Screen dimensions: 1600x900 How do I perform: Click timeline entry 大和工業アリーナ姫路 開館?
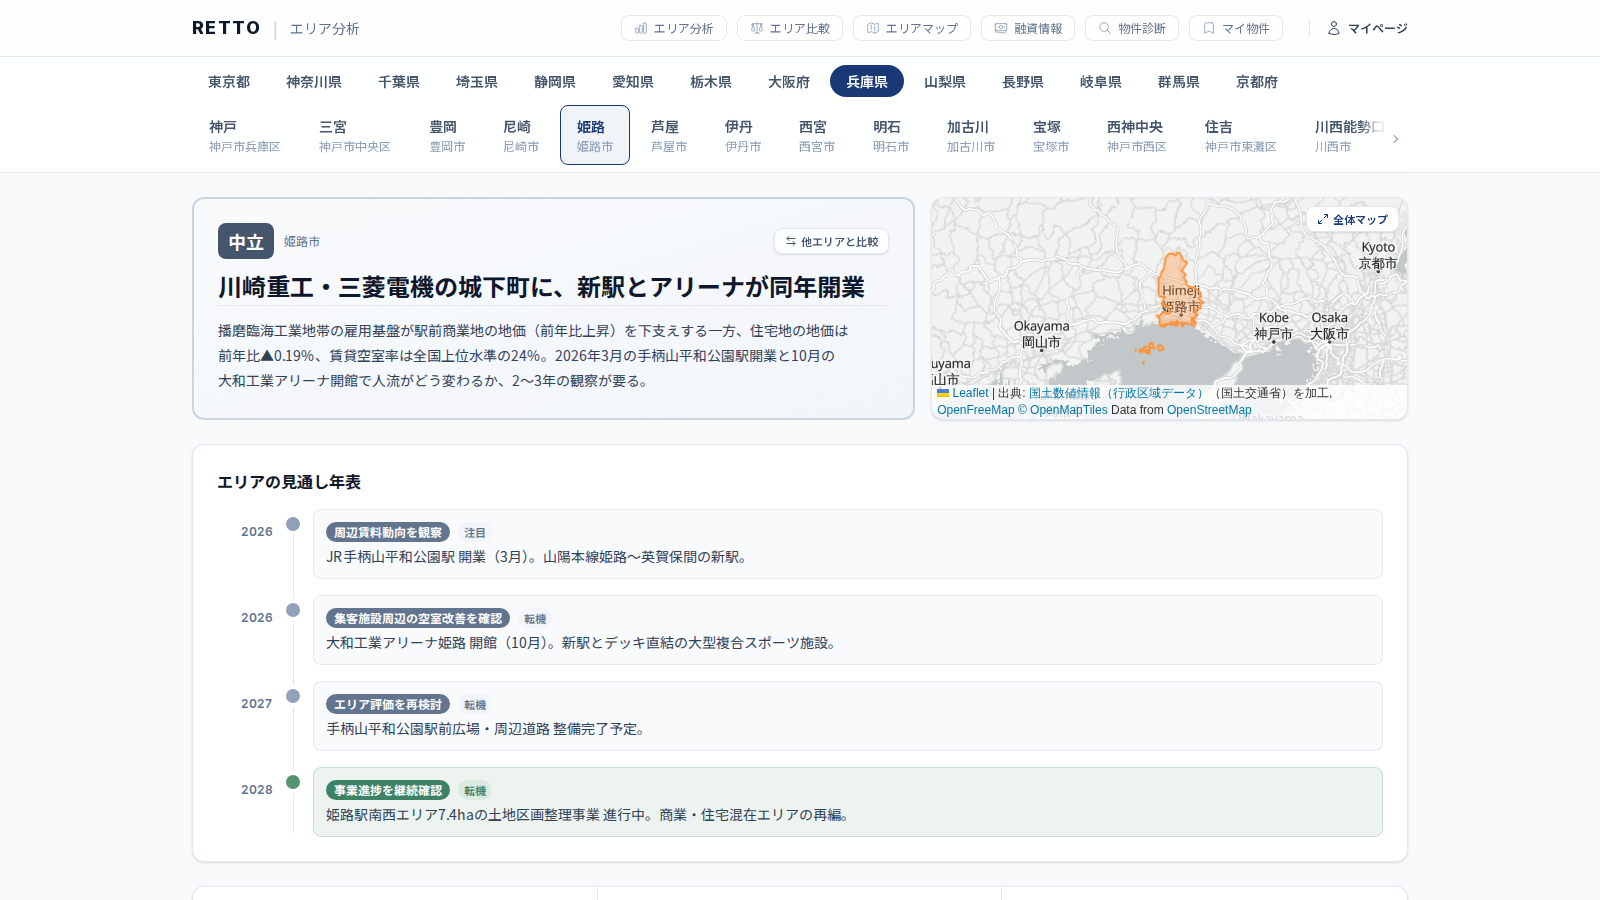tap(848, 630)
